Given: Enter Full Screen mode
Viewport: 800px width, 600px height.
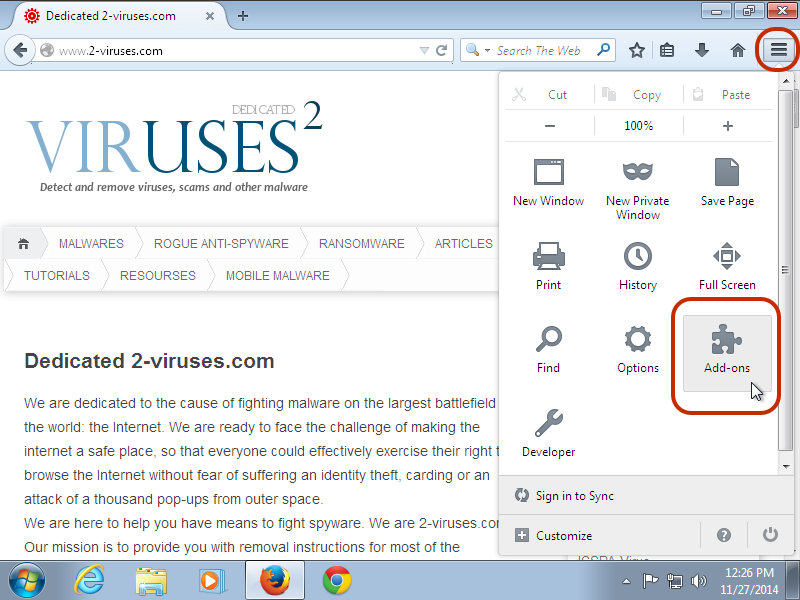Looking at the screenshot, I should click(727, 266).
